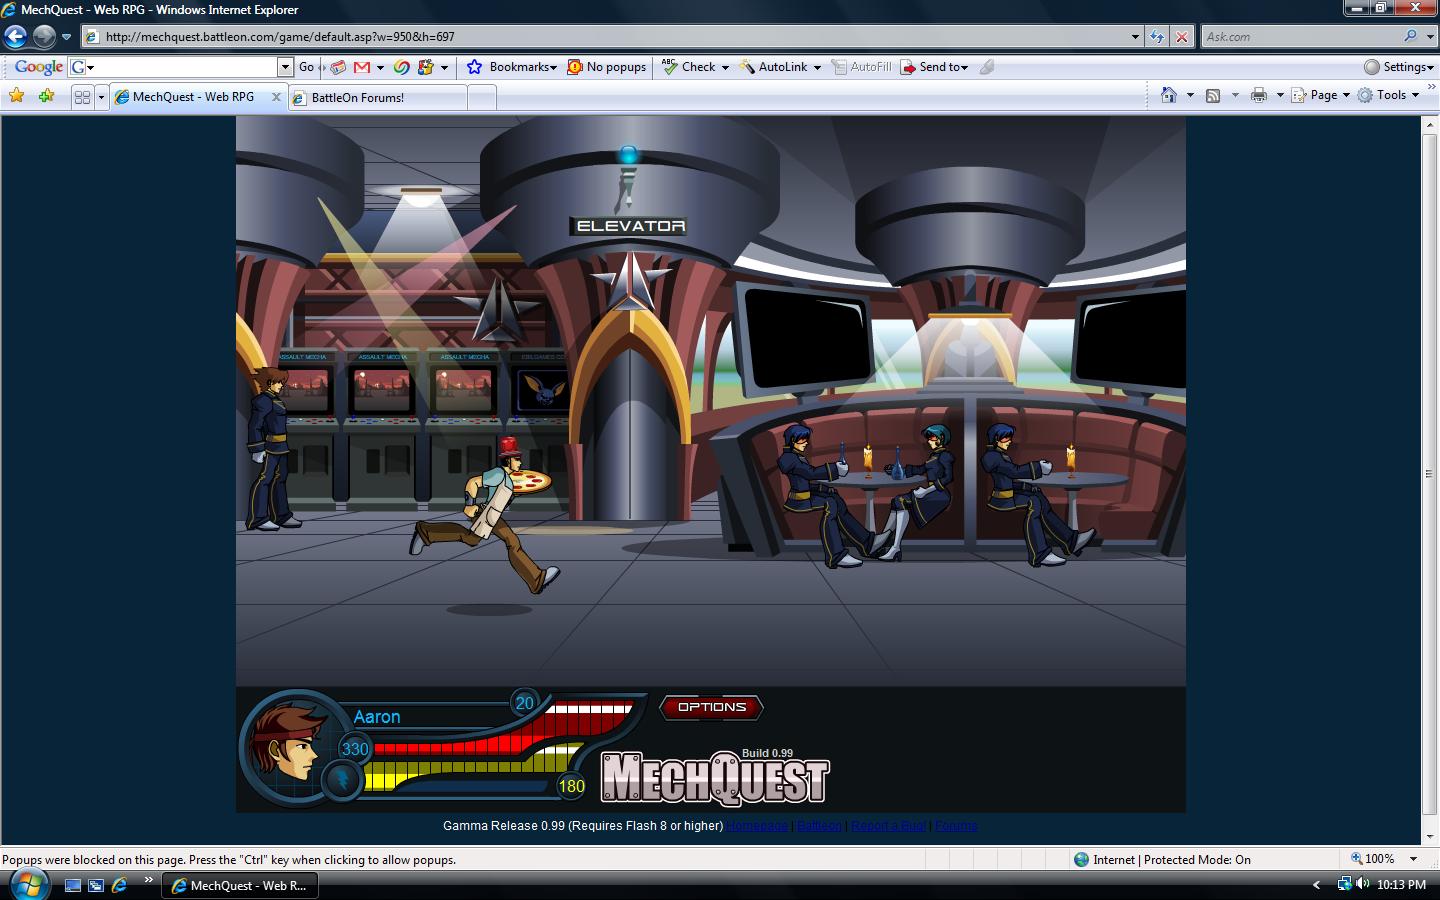The height and width of the screenshot is (900, 1440).
Task: Click the Report a Bug link
Action: tap(888, 826)
